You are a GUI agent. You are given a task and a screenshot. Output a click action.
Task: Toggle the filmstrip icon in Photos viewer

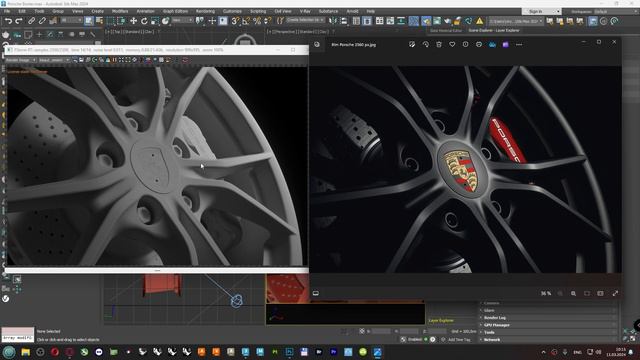(x=316, y=293)
